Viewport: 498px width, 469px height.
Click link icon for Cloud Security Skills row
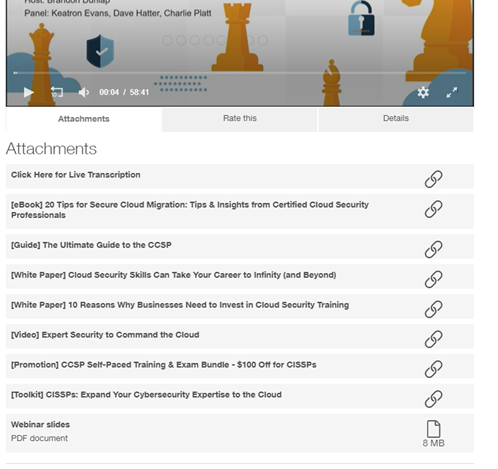[433, 279]
